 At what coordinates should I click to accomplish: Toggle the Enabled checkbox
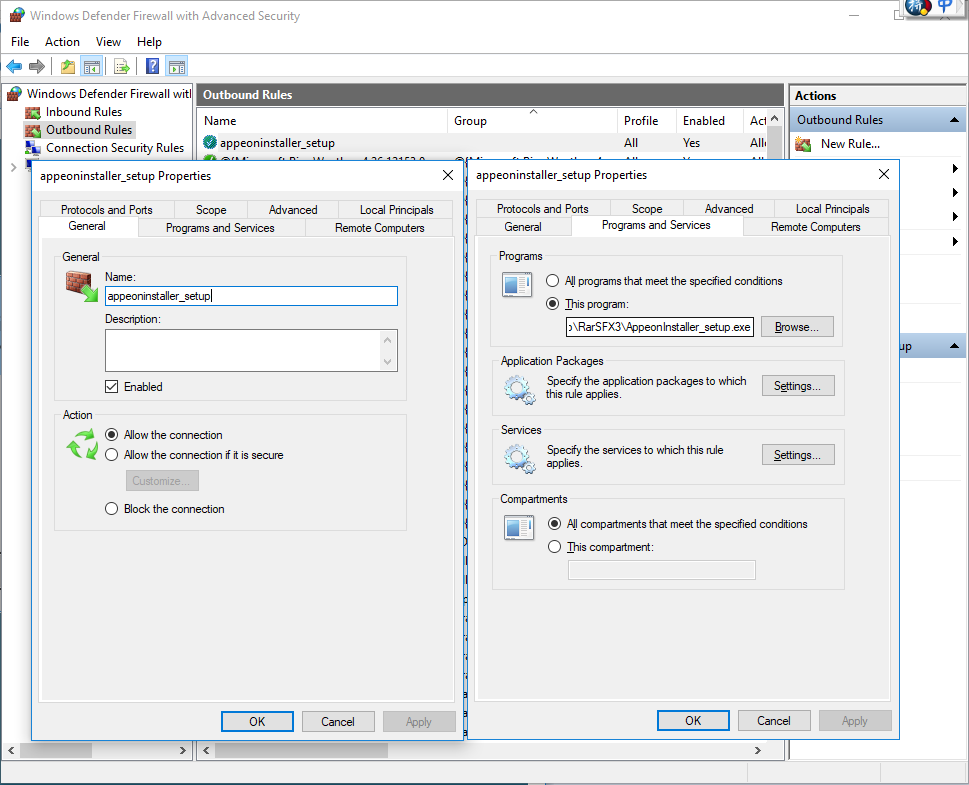pos(111,387)
